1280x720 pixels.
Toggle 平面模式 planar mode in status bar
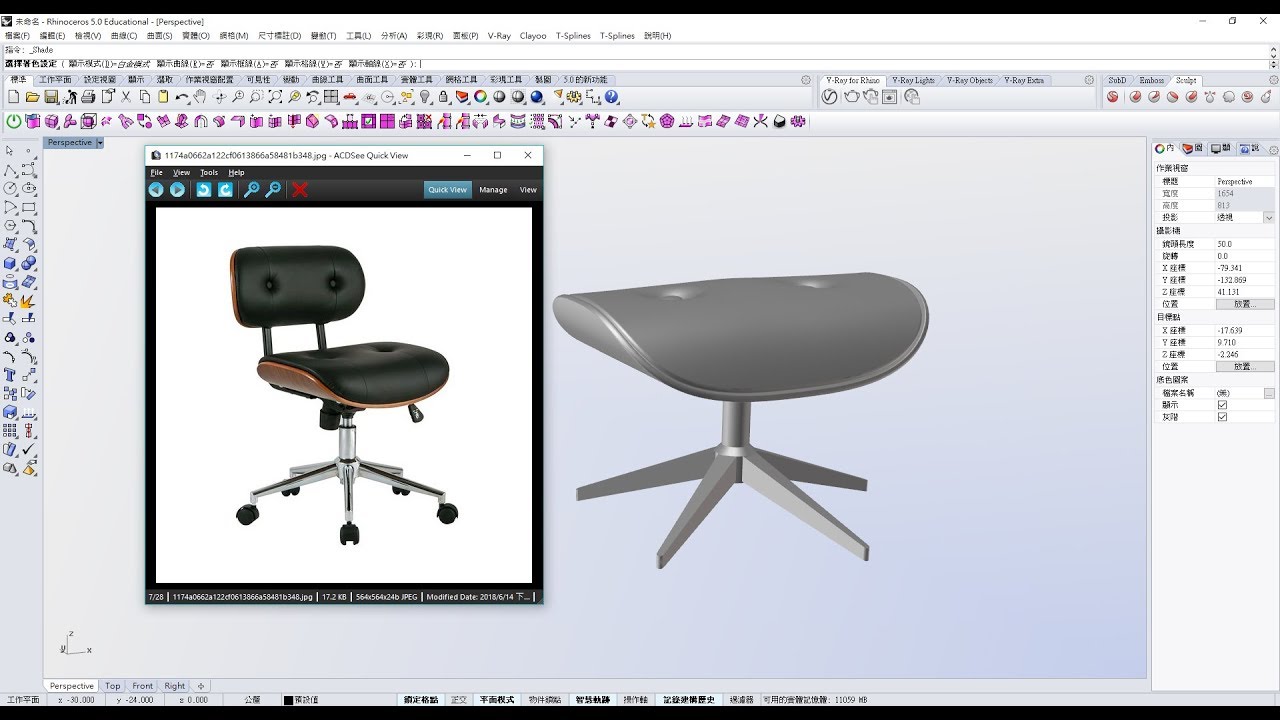pyautogui.click(x=497, y=700)
